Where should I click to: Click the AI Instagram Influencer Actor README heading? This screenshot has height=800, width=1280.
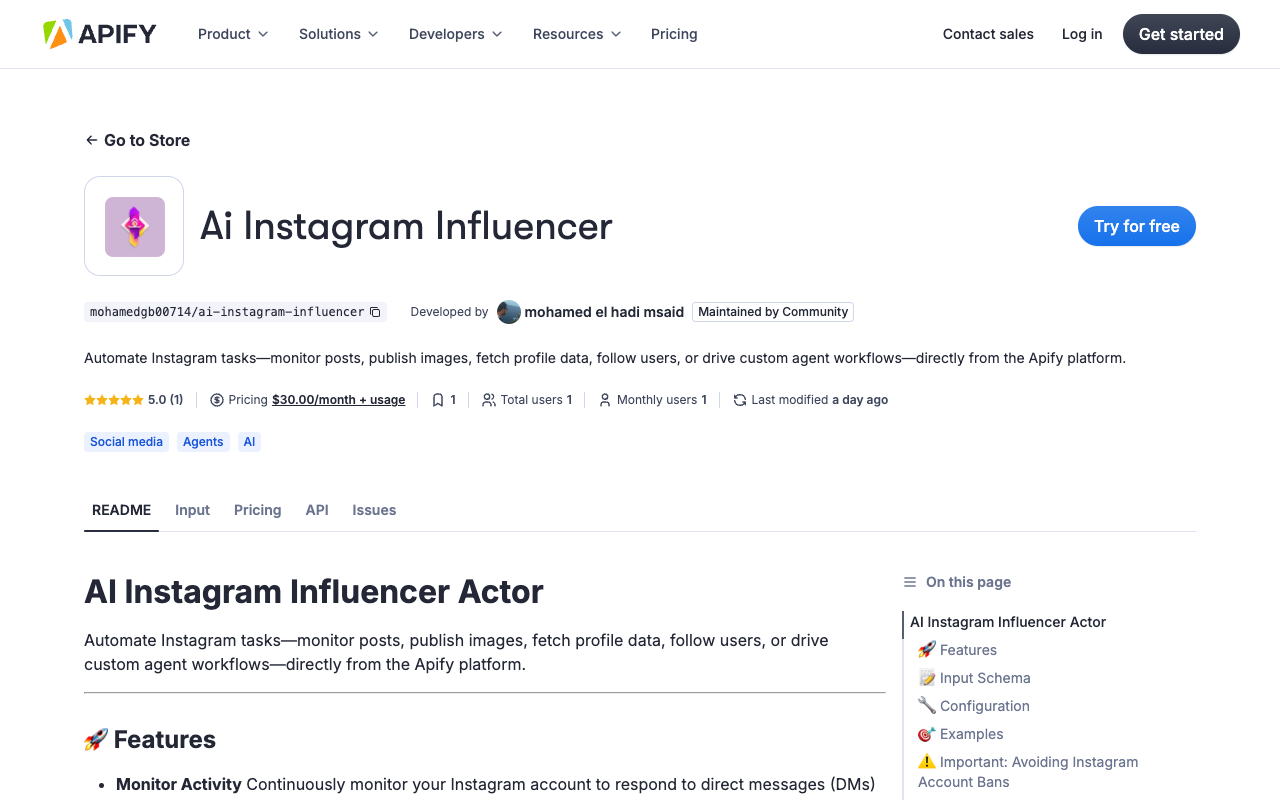click(314, 592)
